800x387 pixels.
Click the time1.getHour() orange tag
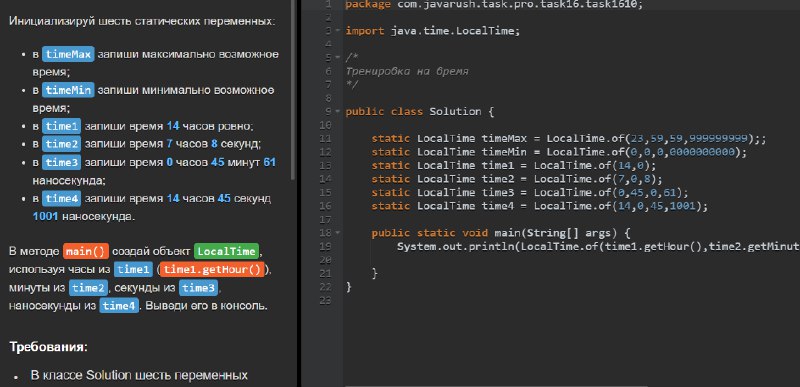point(213,270)
